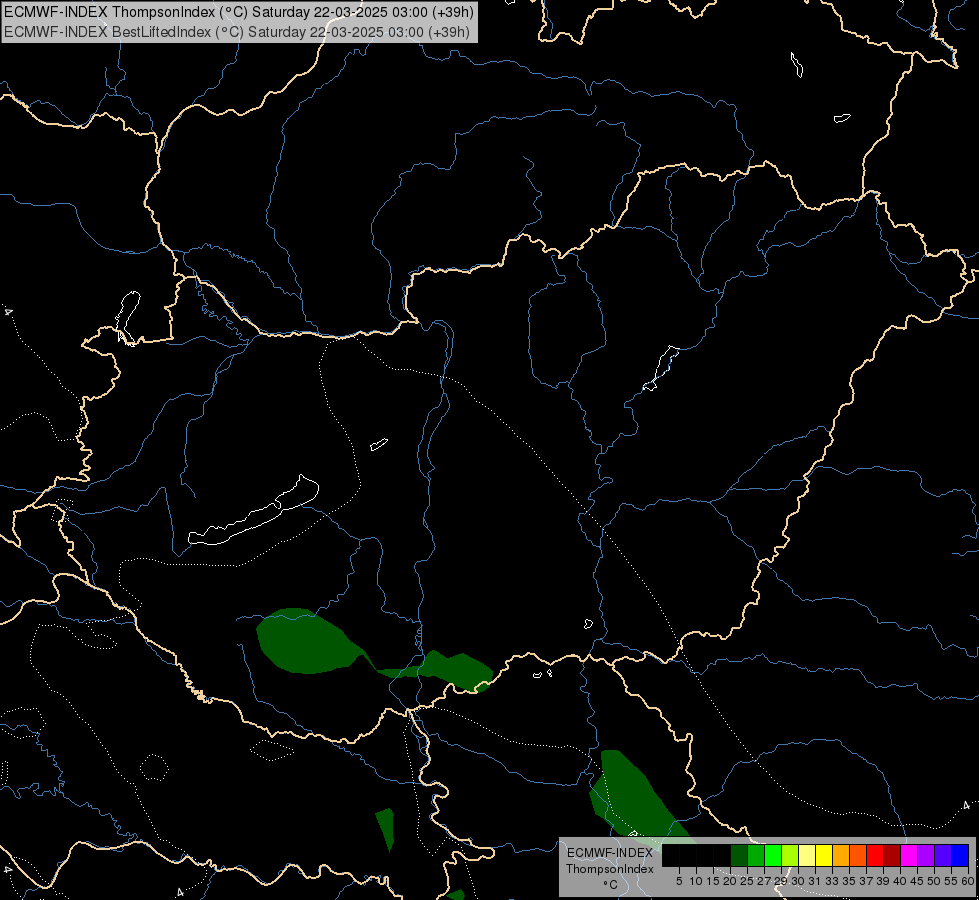Select the lime 29-30 legend swatch
The width and height of the screenshot is (979, 900).
coord(790,856)
